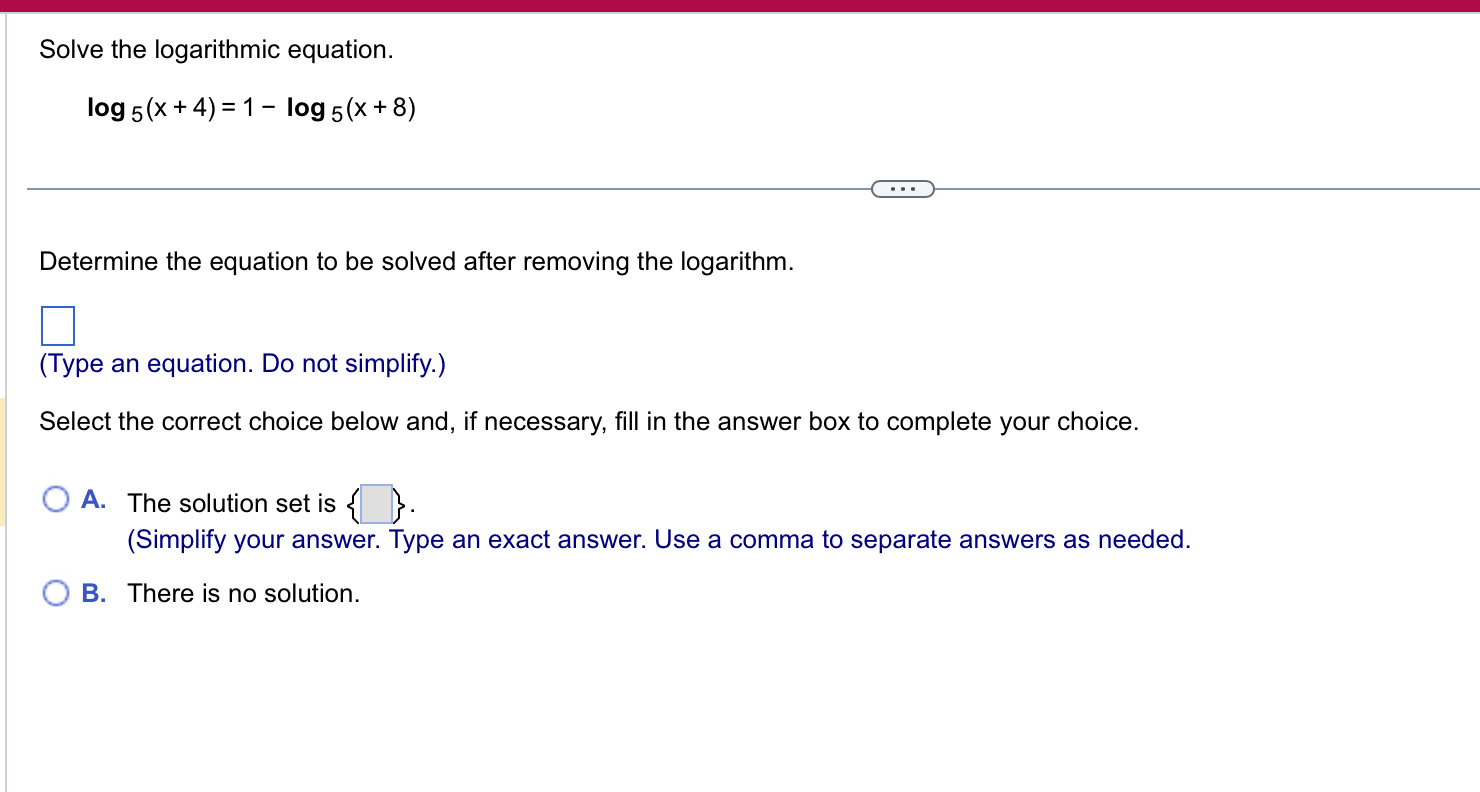Select radio button B "There is no solution"
1480x792 pixels.
[x=56, y=592]
